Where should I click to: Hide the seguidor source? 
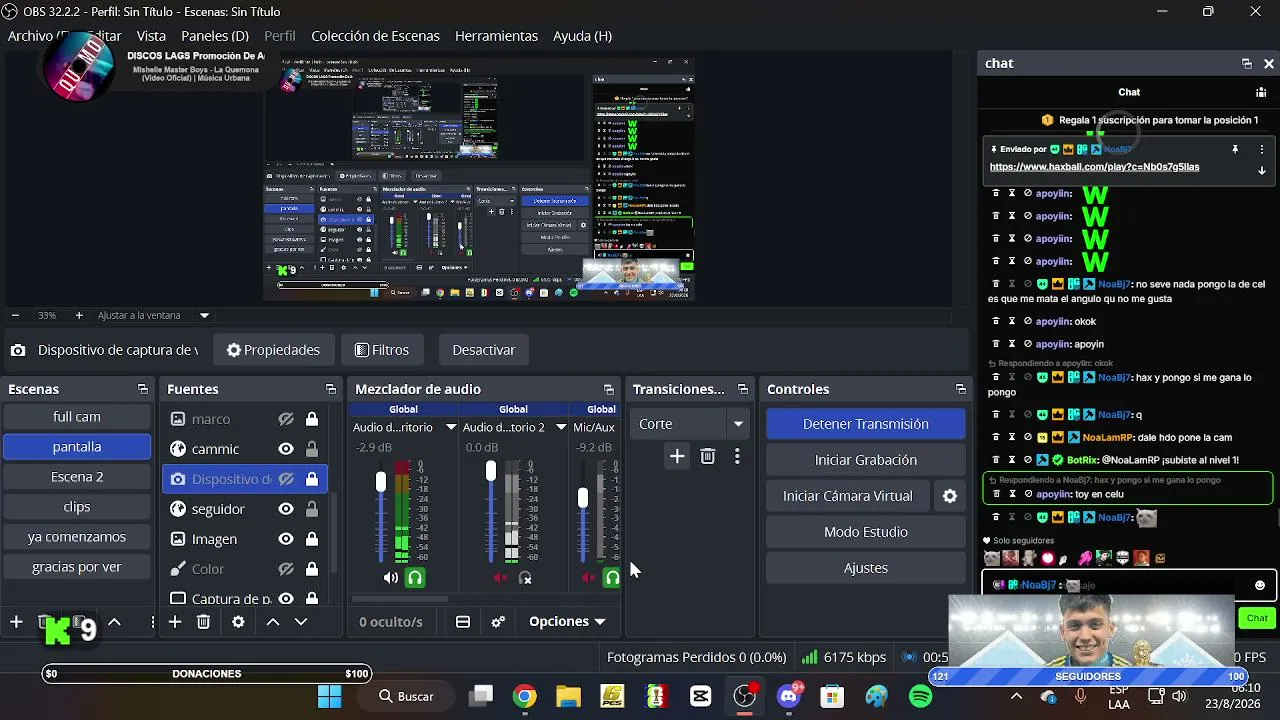(286, 509)
